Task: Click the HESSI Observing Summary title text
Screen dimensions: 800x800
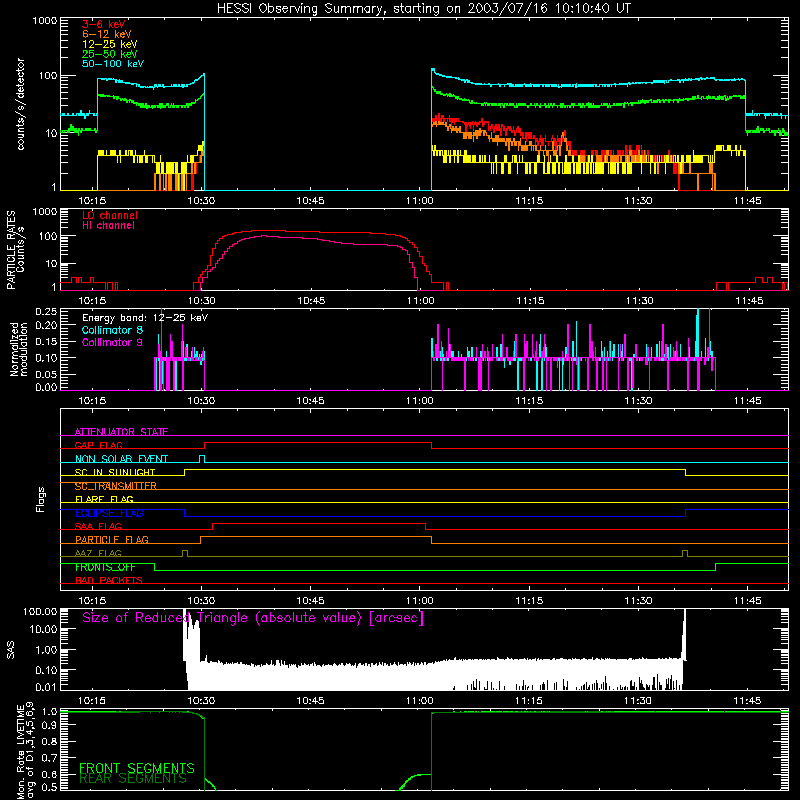Action: click(x=423, y=9)
